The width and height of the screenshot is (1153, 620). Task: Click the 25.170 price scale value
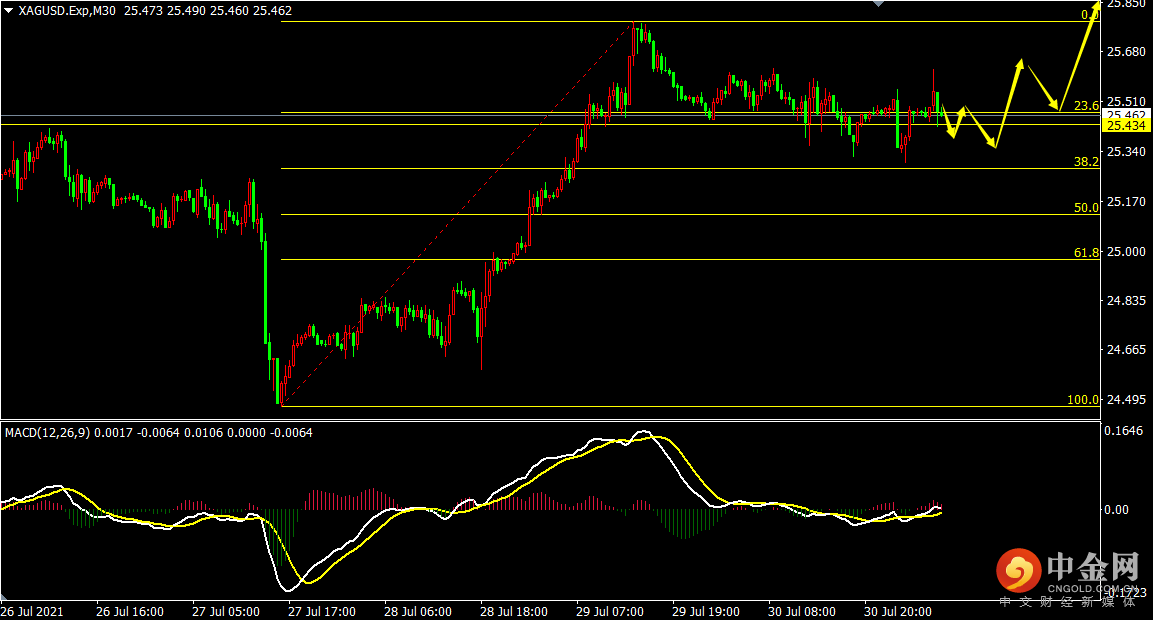point(1127,202)
